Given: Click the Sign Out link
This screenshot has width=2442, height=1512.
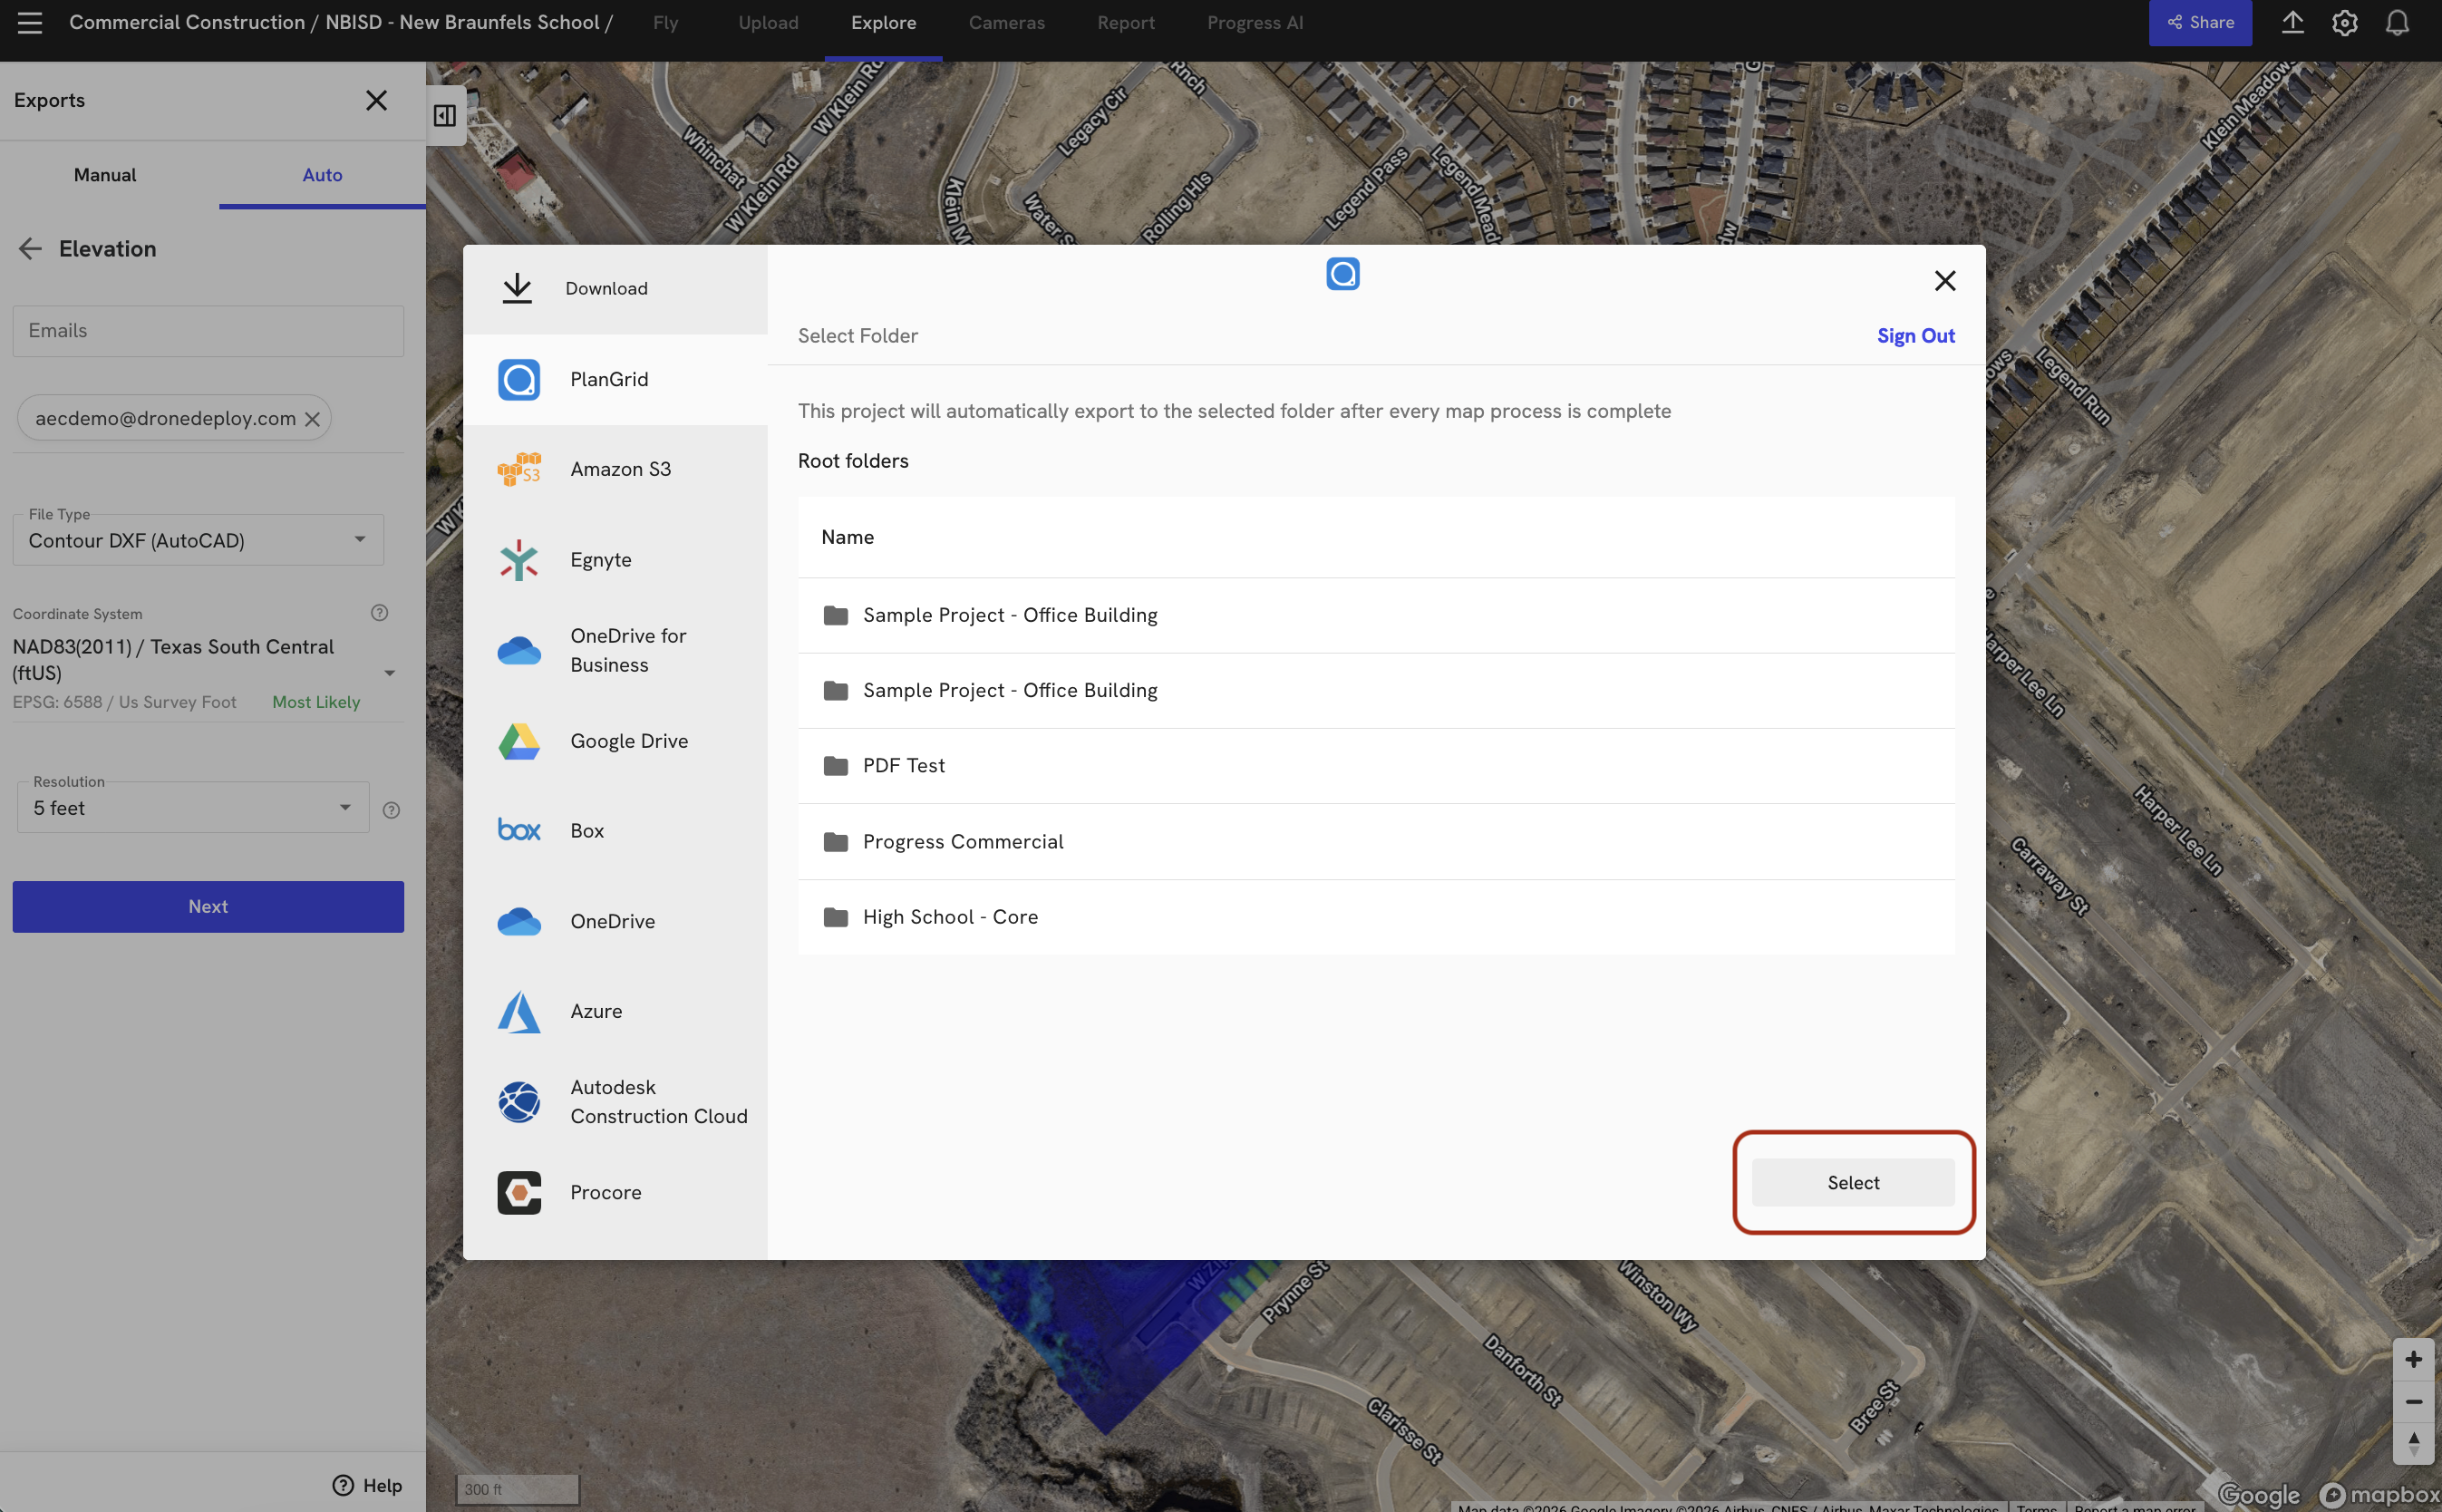Looking at the screenshot, I should click(x=1915, y=336).
